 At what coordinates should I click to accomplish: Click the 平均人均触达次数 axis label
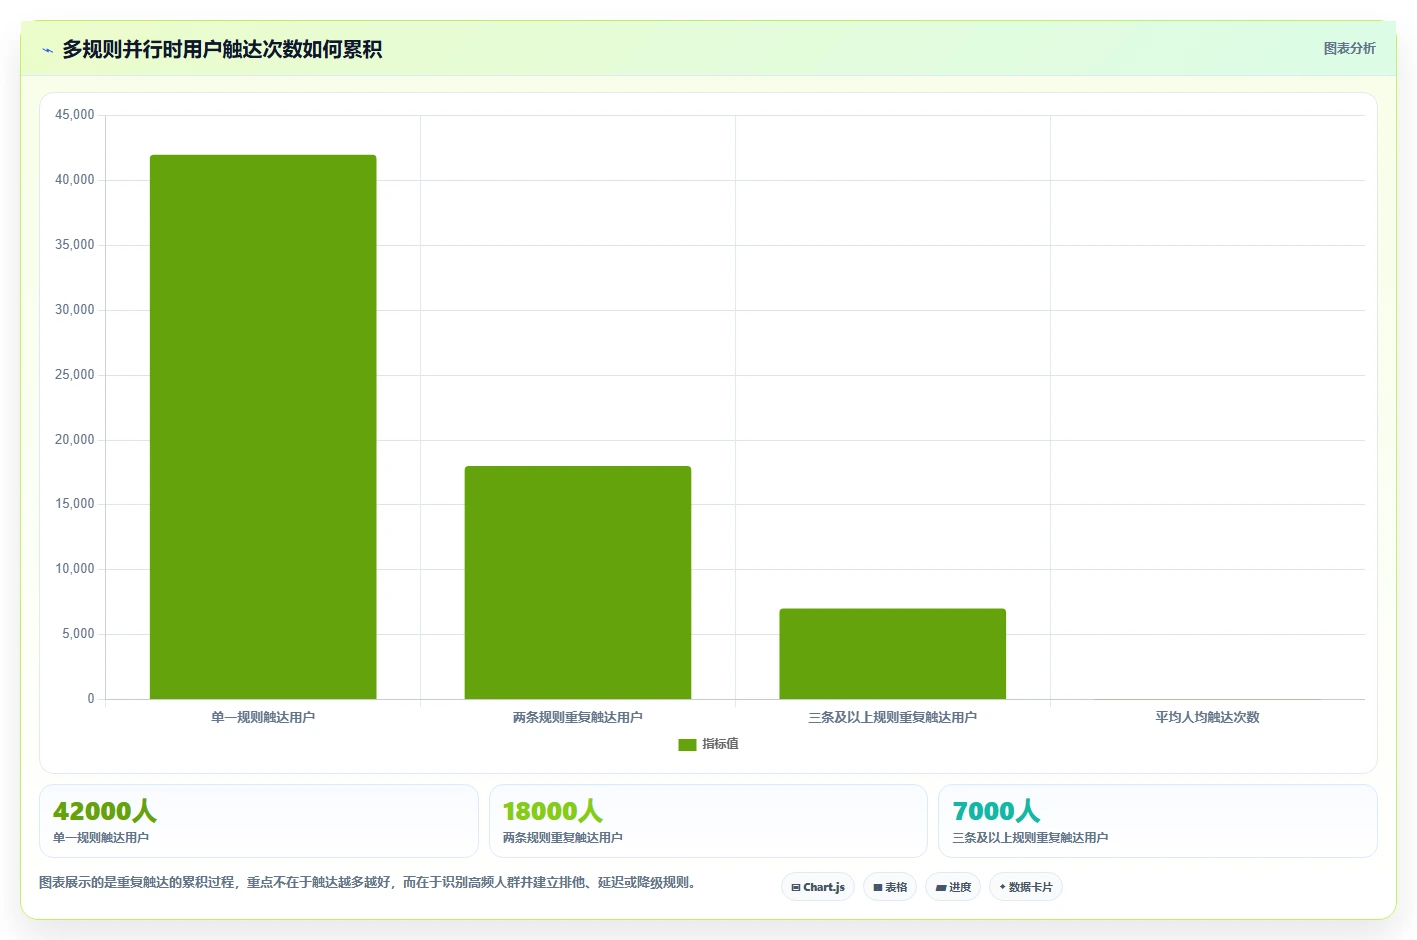click(1207, 717)
